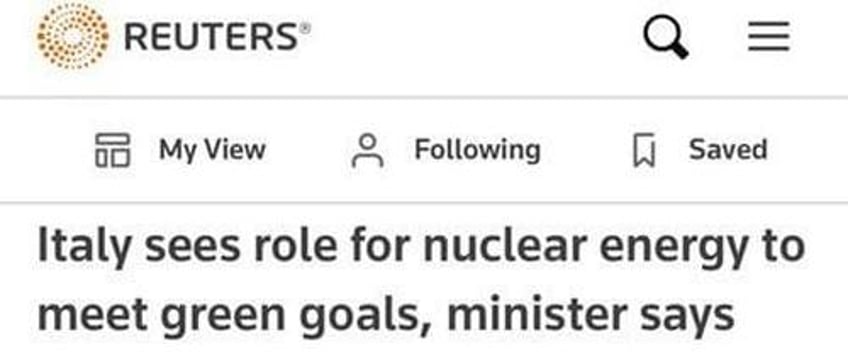Click the Following person icon
Image resolution: width=848 pixels, height=364 pixels.
pos(368,150)
